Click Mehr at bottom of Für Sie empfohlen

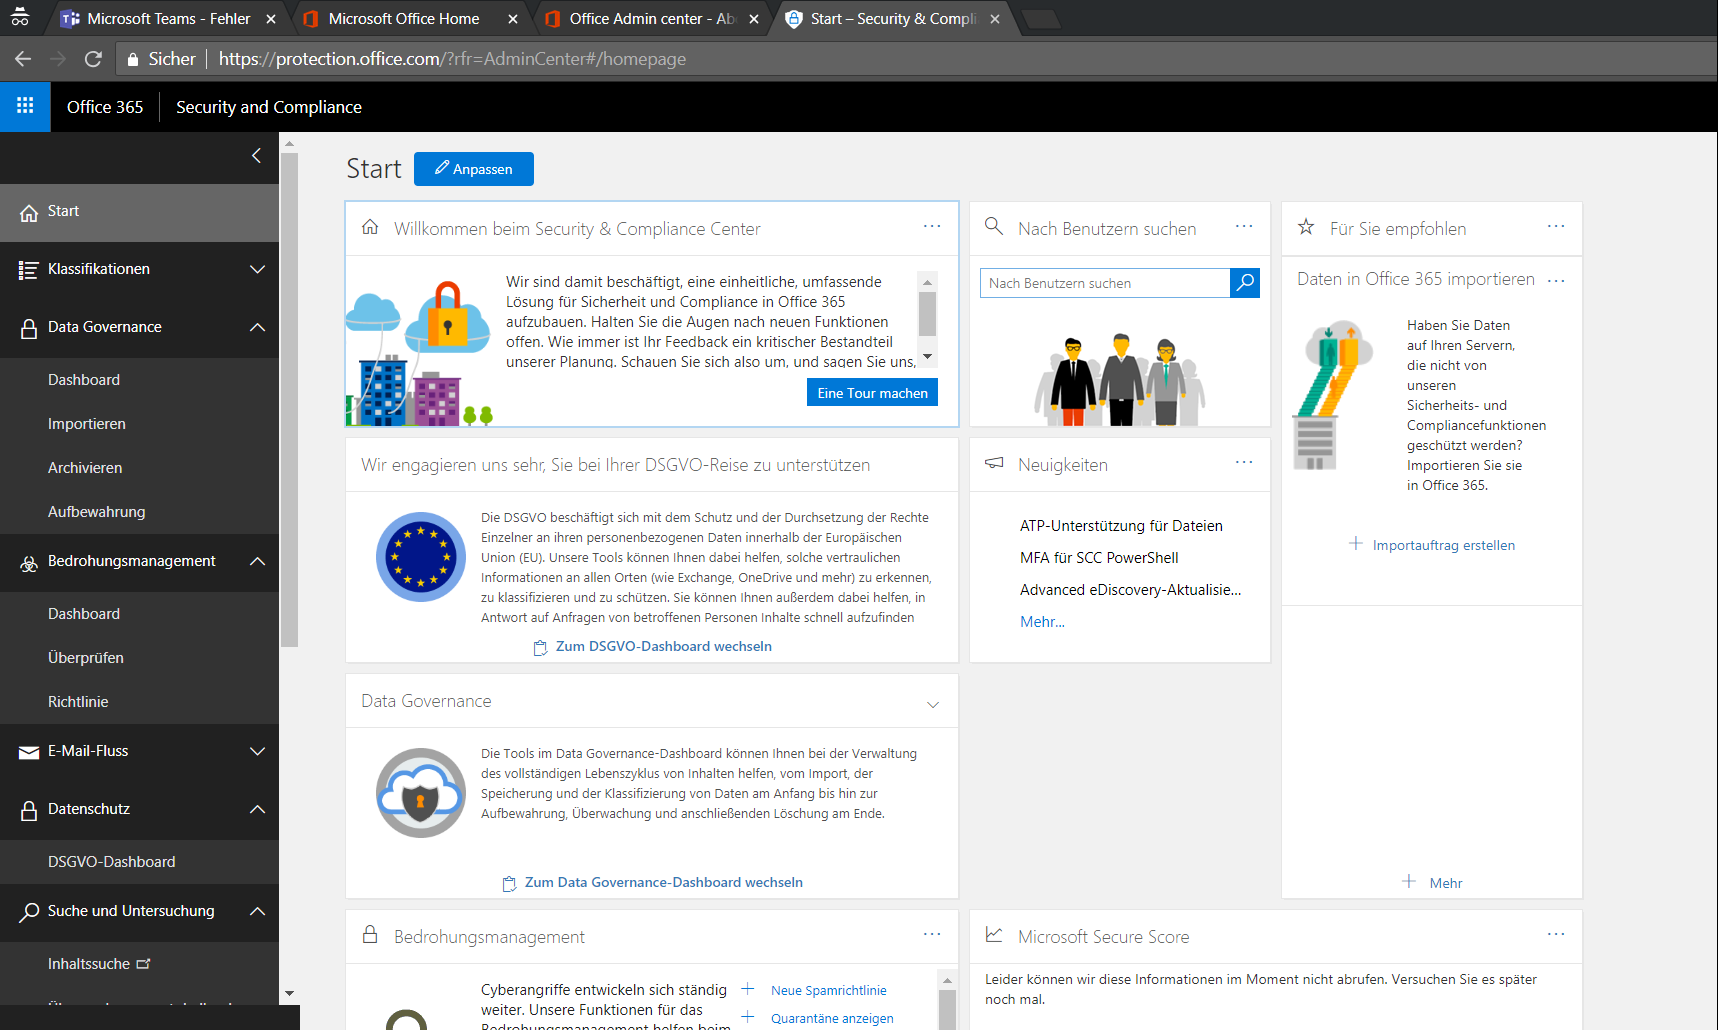pos(1445,883)
